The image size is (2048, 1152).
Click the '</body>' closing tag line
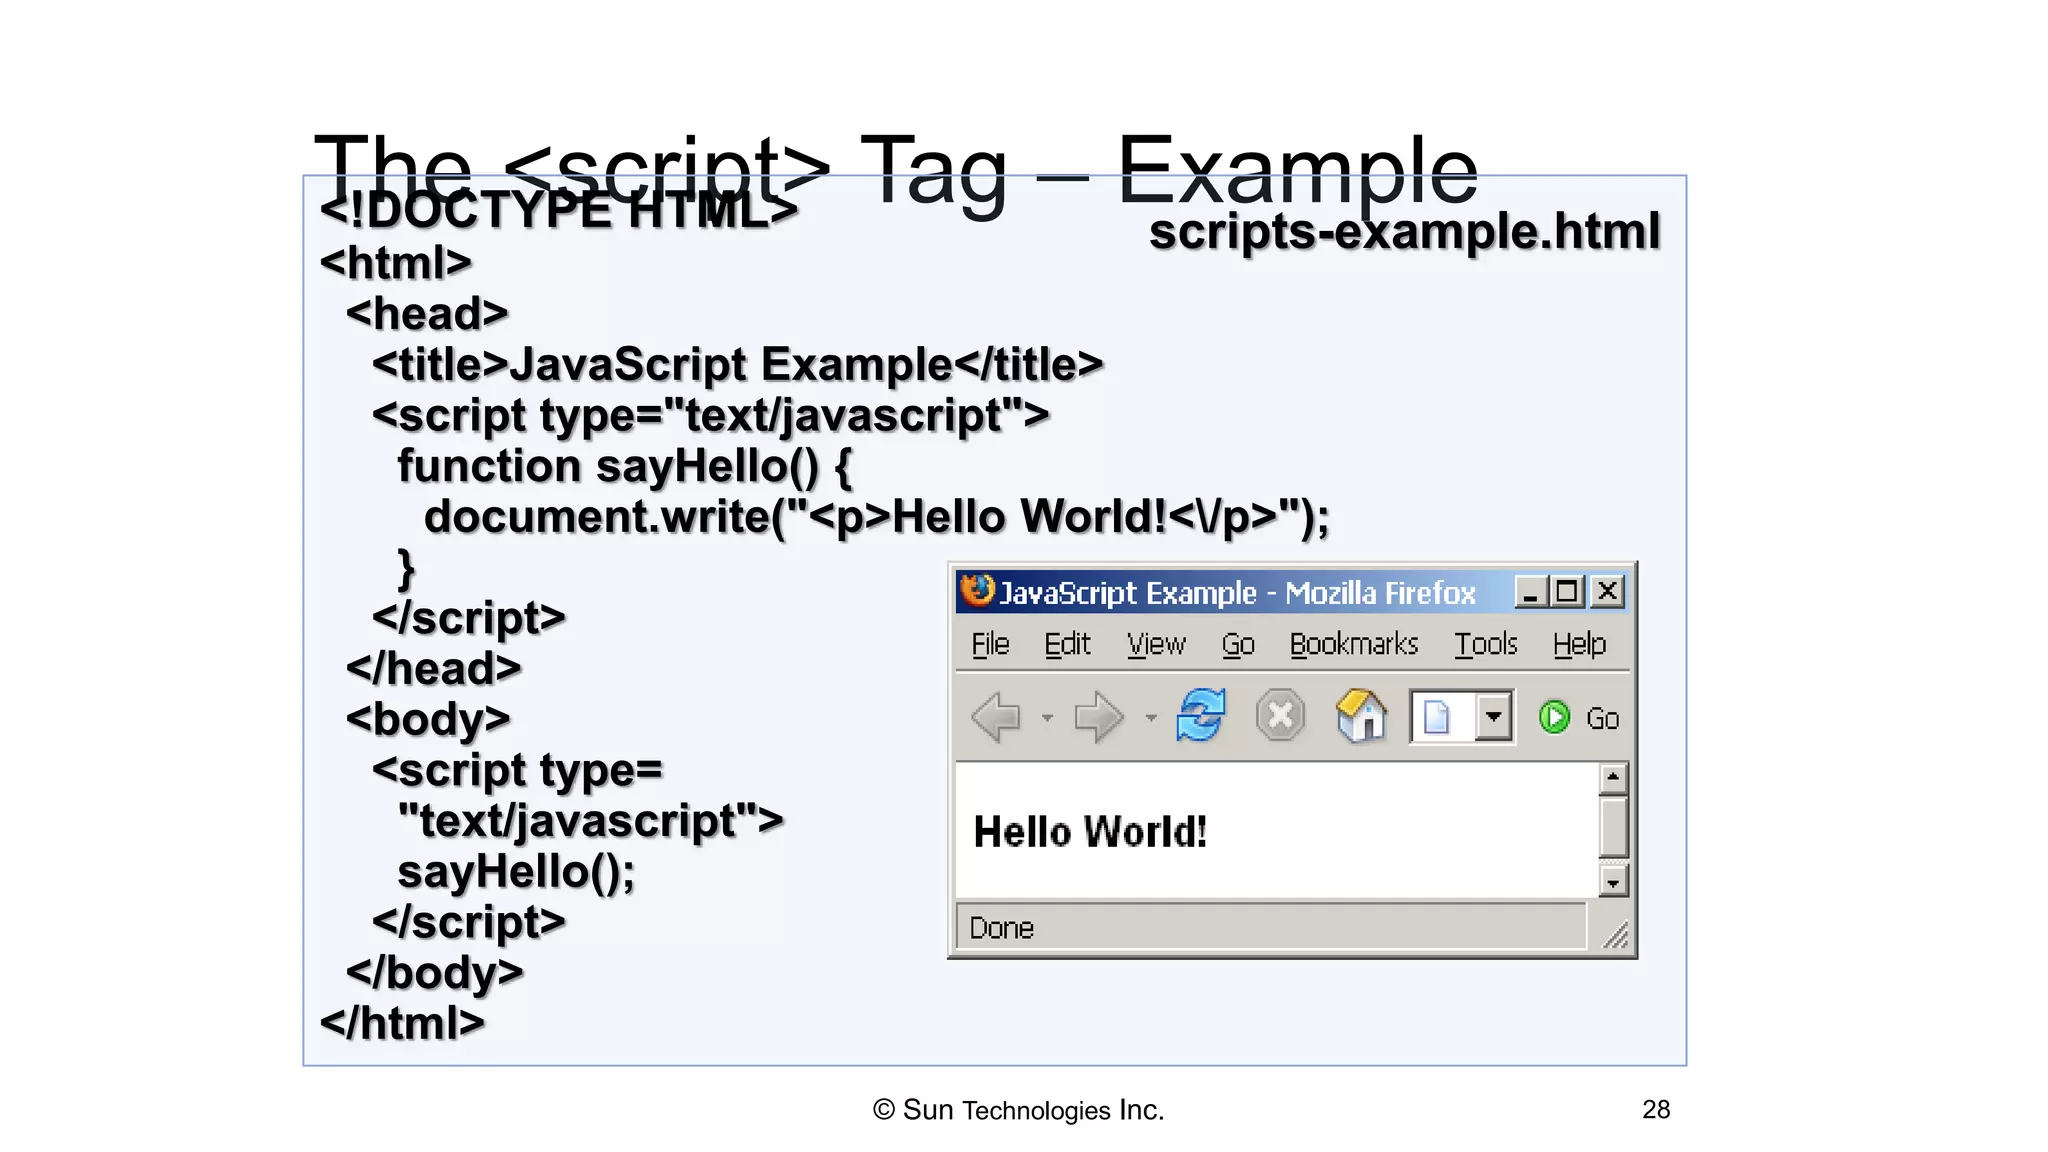434,973
